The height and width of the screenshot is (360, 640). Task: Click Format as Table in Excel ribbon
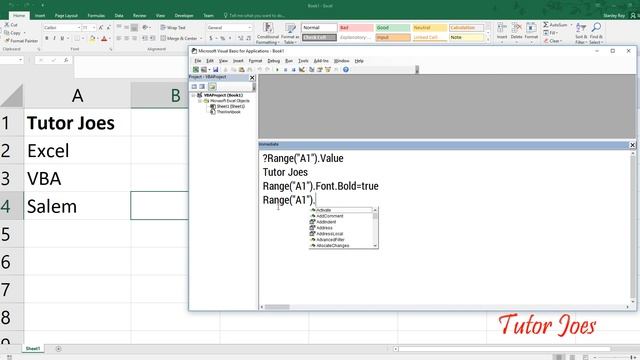click(290, 33)
